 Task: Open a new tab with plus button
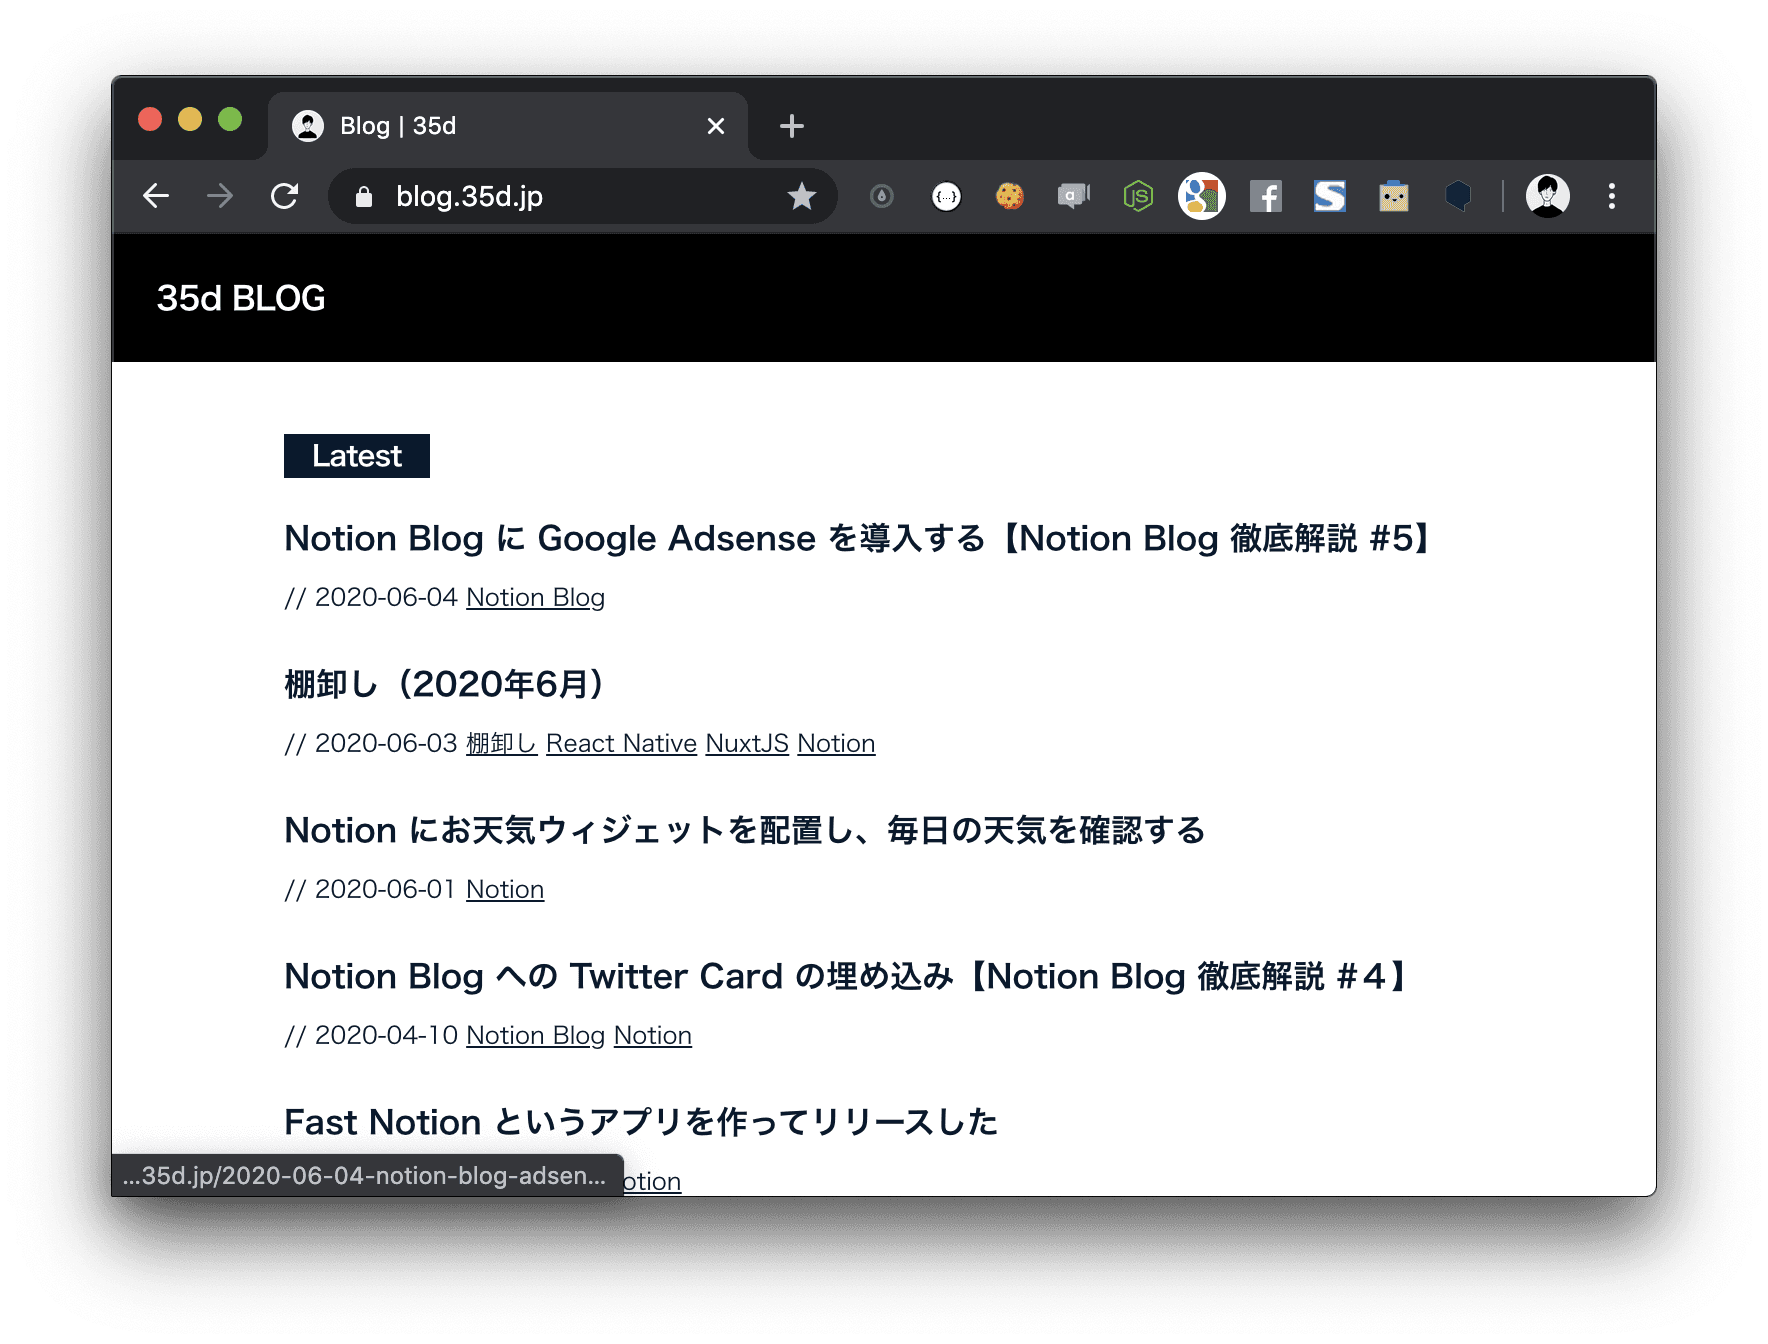pos(791,126)
